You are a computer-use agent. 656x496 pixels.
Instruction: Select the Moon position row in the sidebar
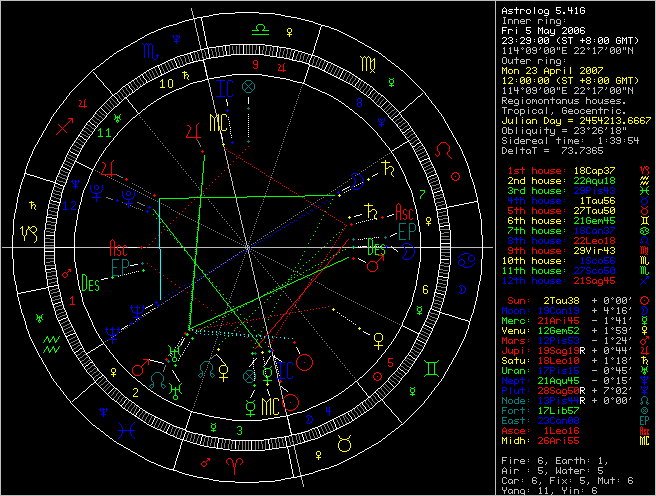[x=564, y=310]
